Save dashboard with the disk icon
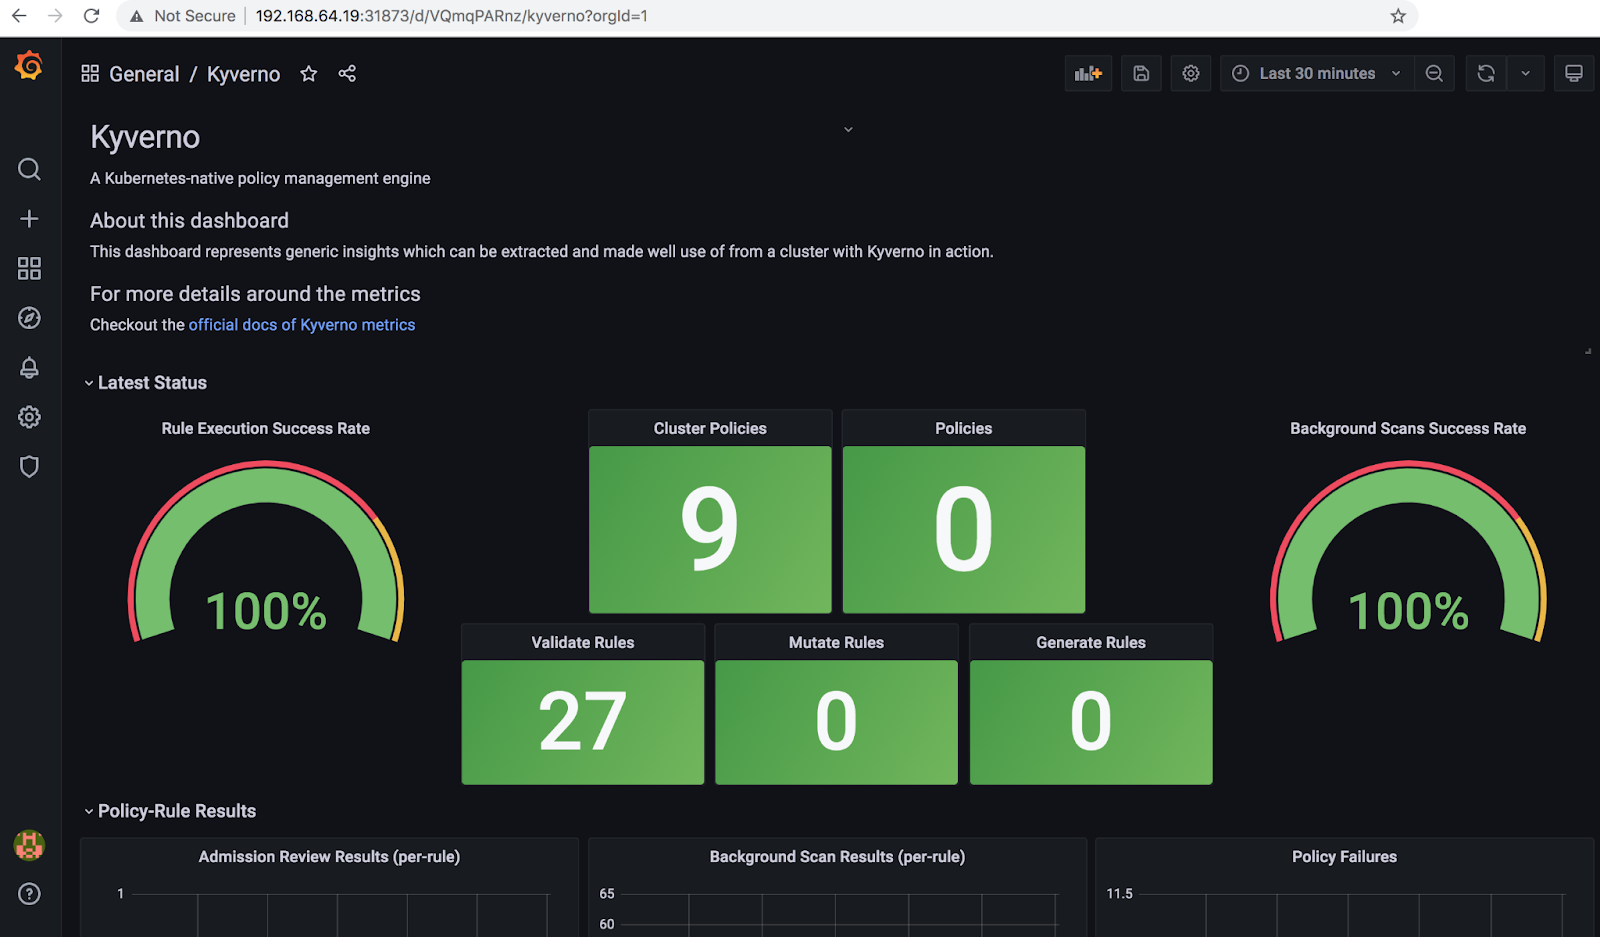This screenshot has height=937, width=1600. [x=1141, y=73]
